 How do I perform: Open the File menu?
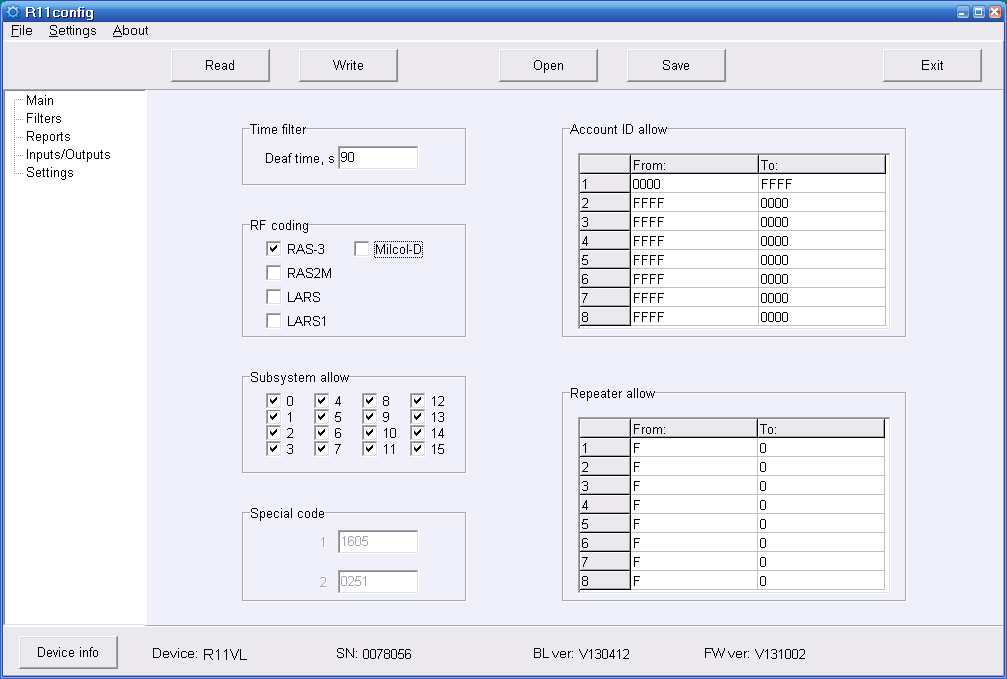pyautogui.click(x=21, y=31)
